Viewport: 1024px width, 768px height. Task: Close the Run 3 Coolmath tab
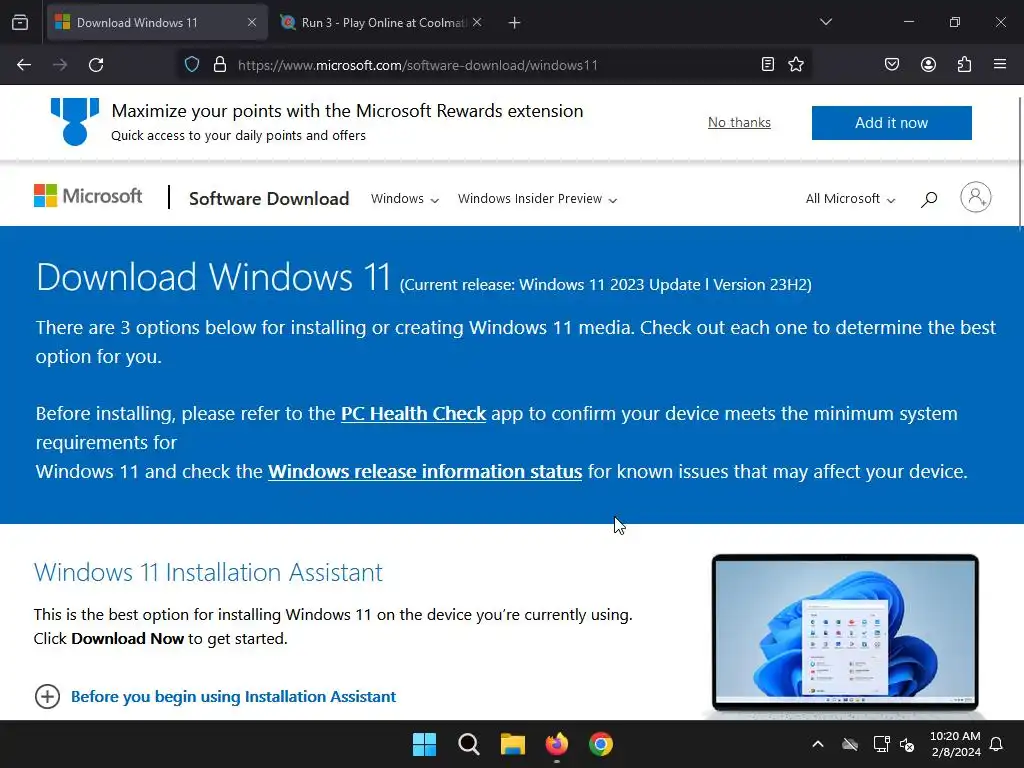(477, 22)
